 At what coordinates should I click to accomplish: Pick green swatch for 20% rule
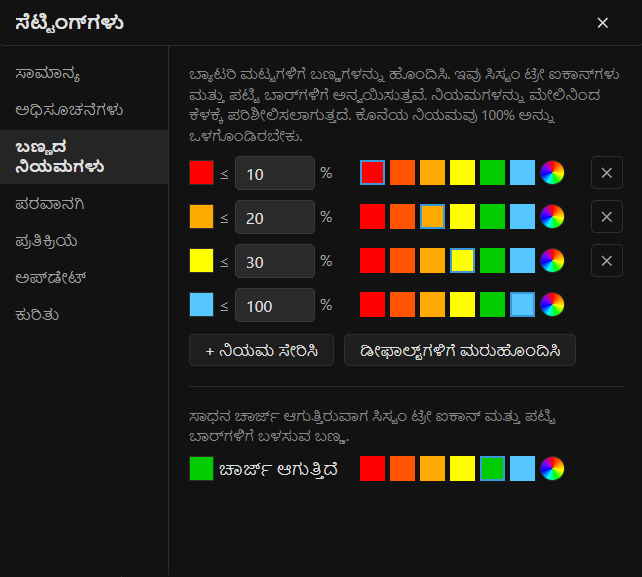pos(493,217)
